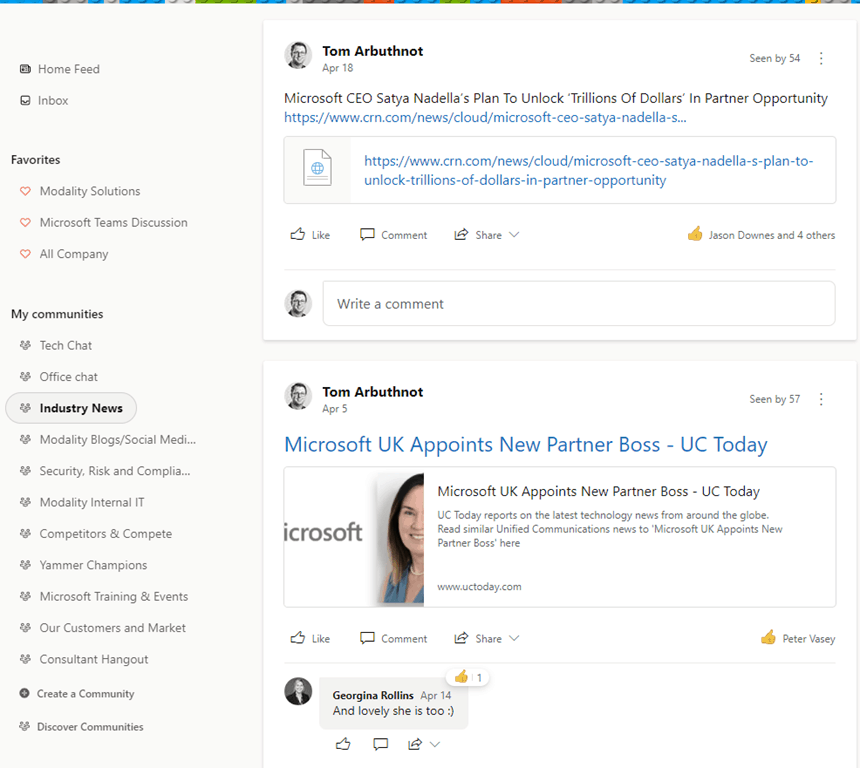Expand Share dropdown on the Satya Nadella post
The height and width of the screenshot is (768, 860).
click(514, 235)
